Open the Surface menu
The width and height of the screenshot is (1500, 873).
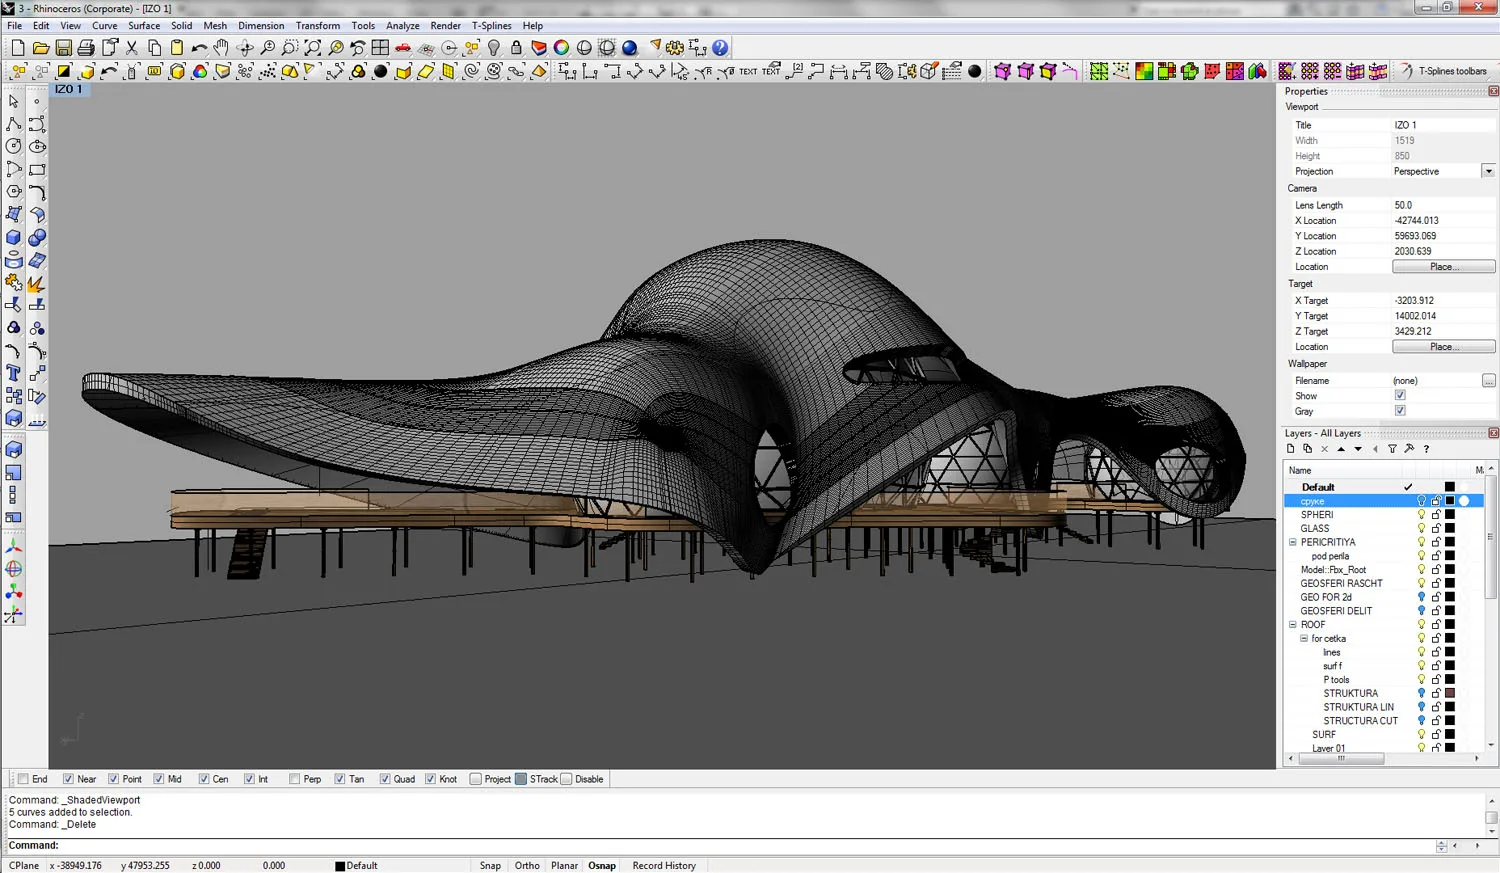coord(144,26)
